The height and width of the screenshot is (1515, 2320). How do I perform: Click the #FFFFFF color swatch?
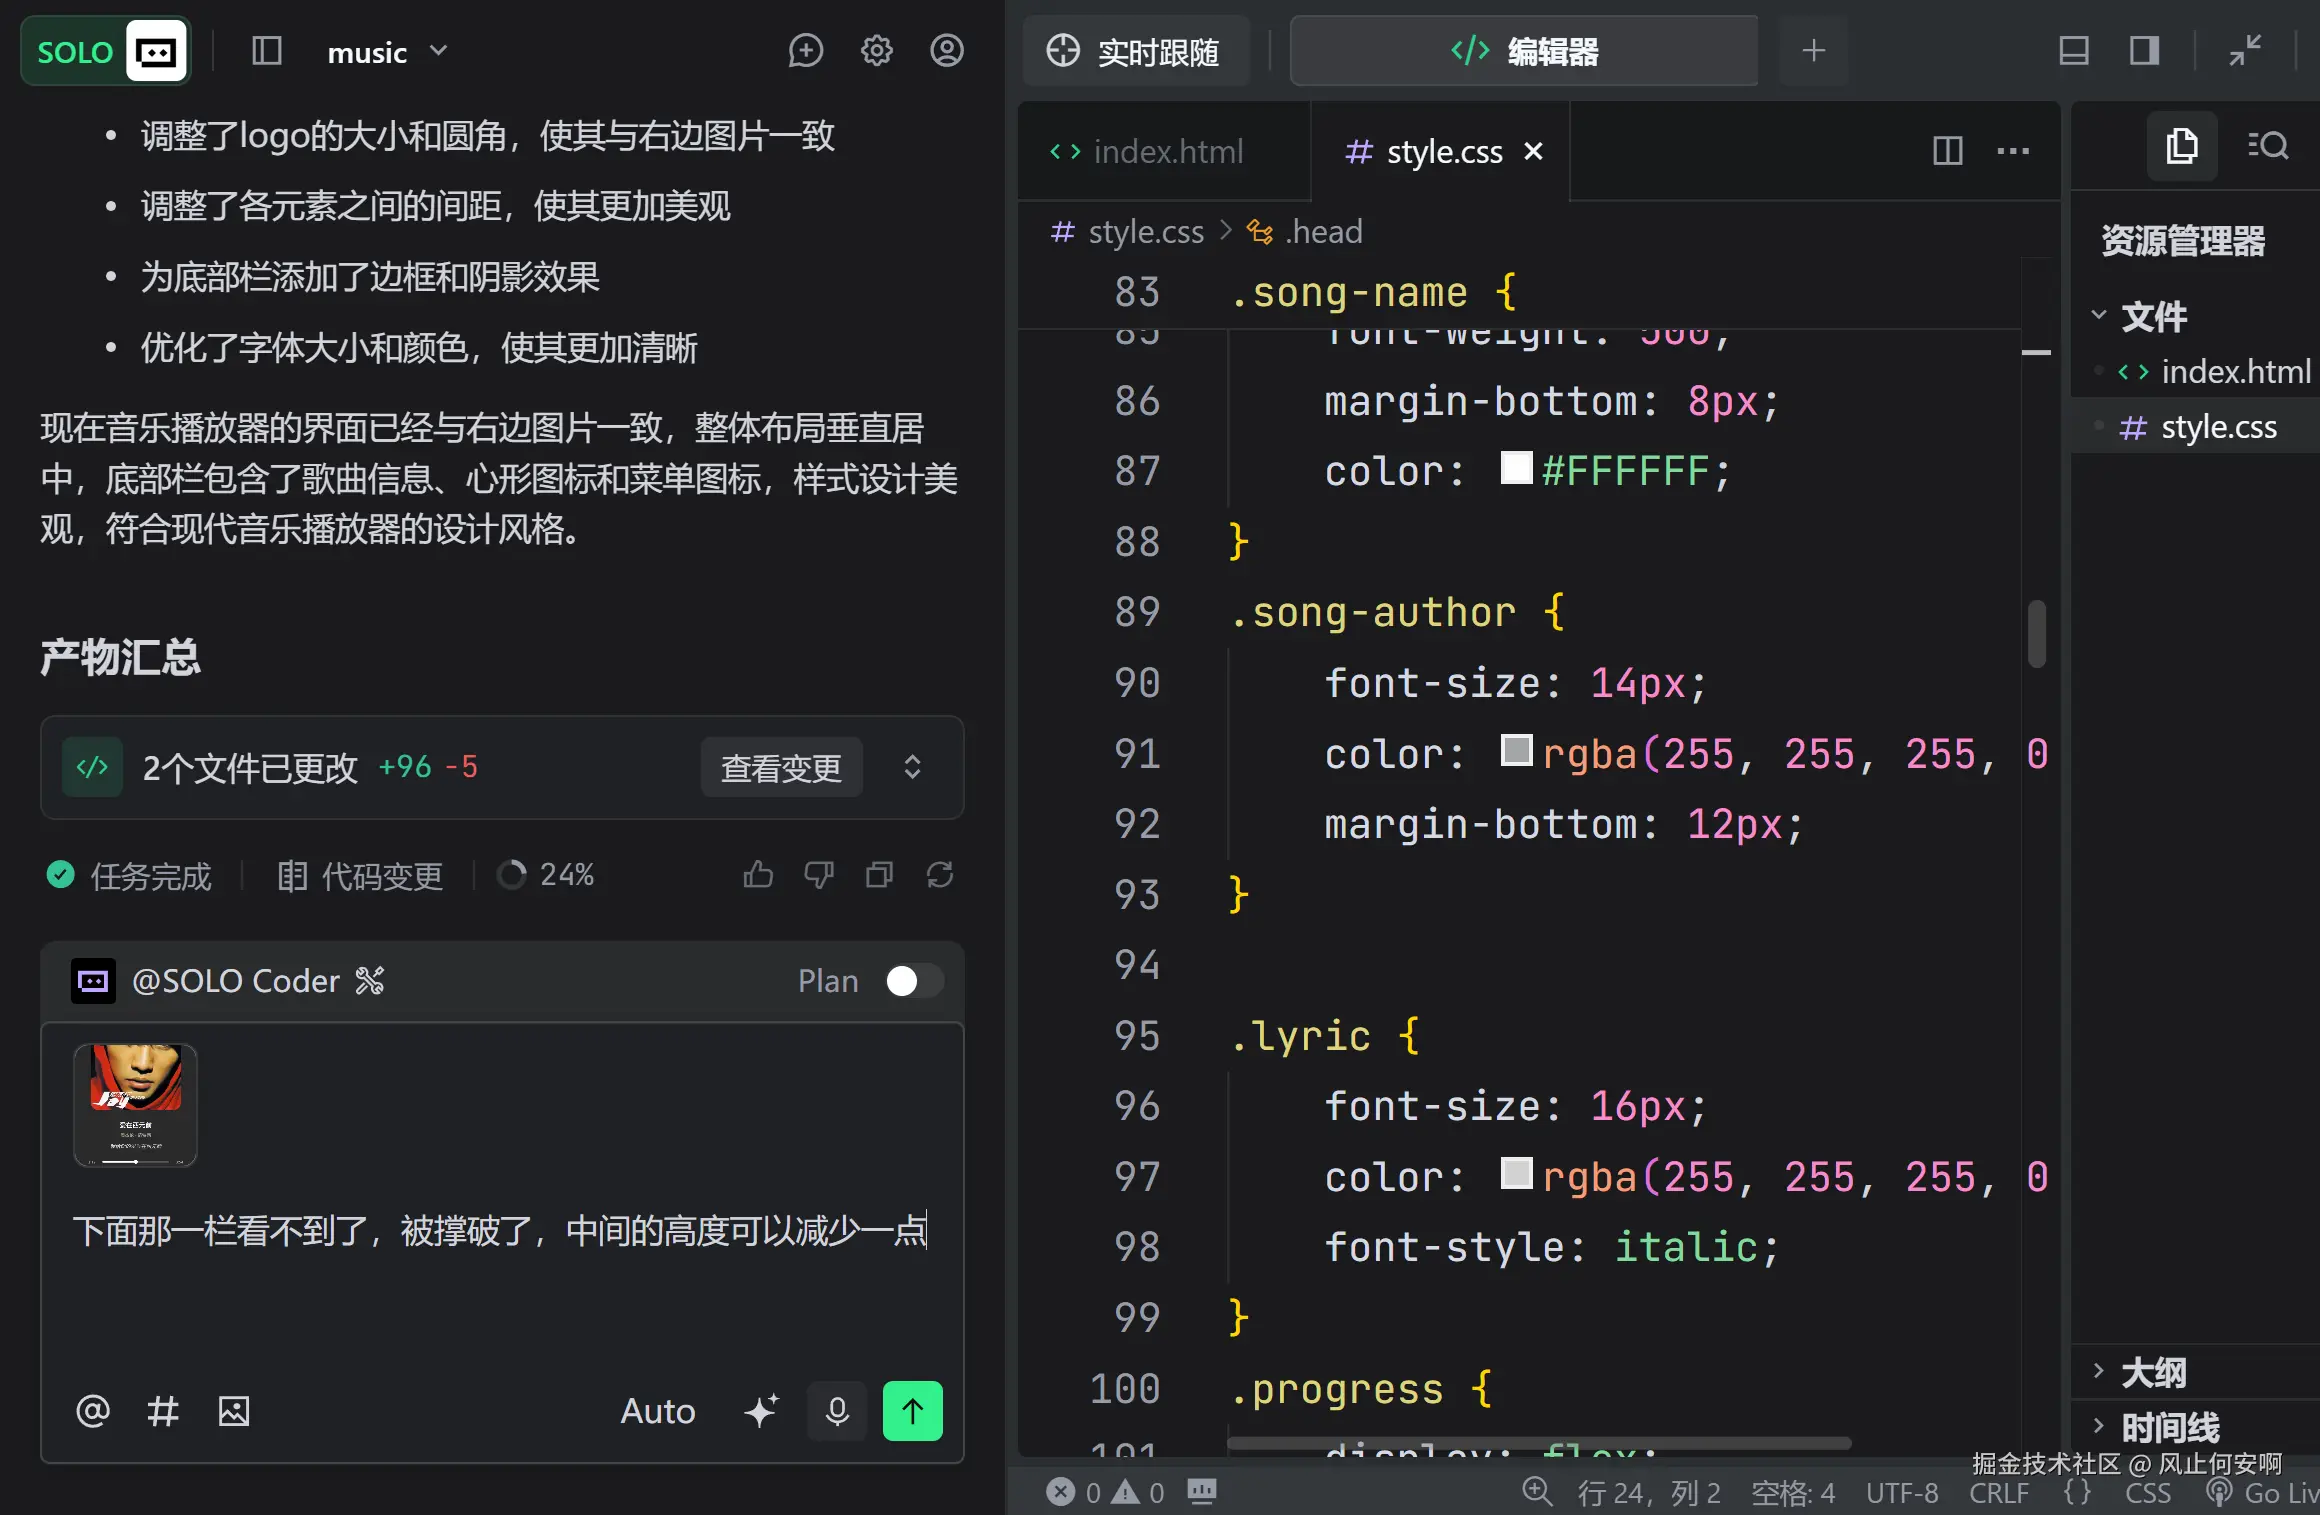click(1516, 468)
